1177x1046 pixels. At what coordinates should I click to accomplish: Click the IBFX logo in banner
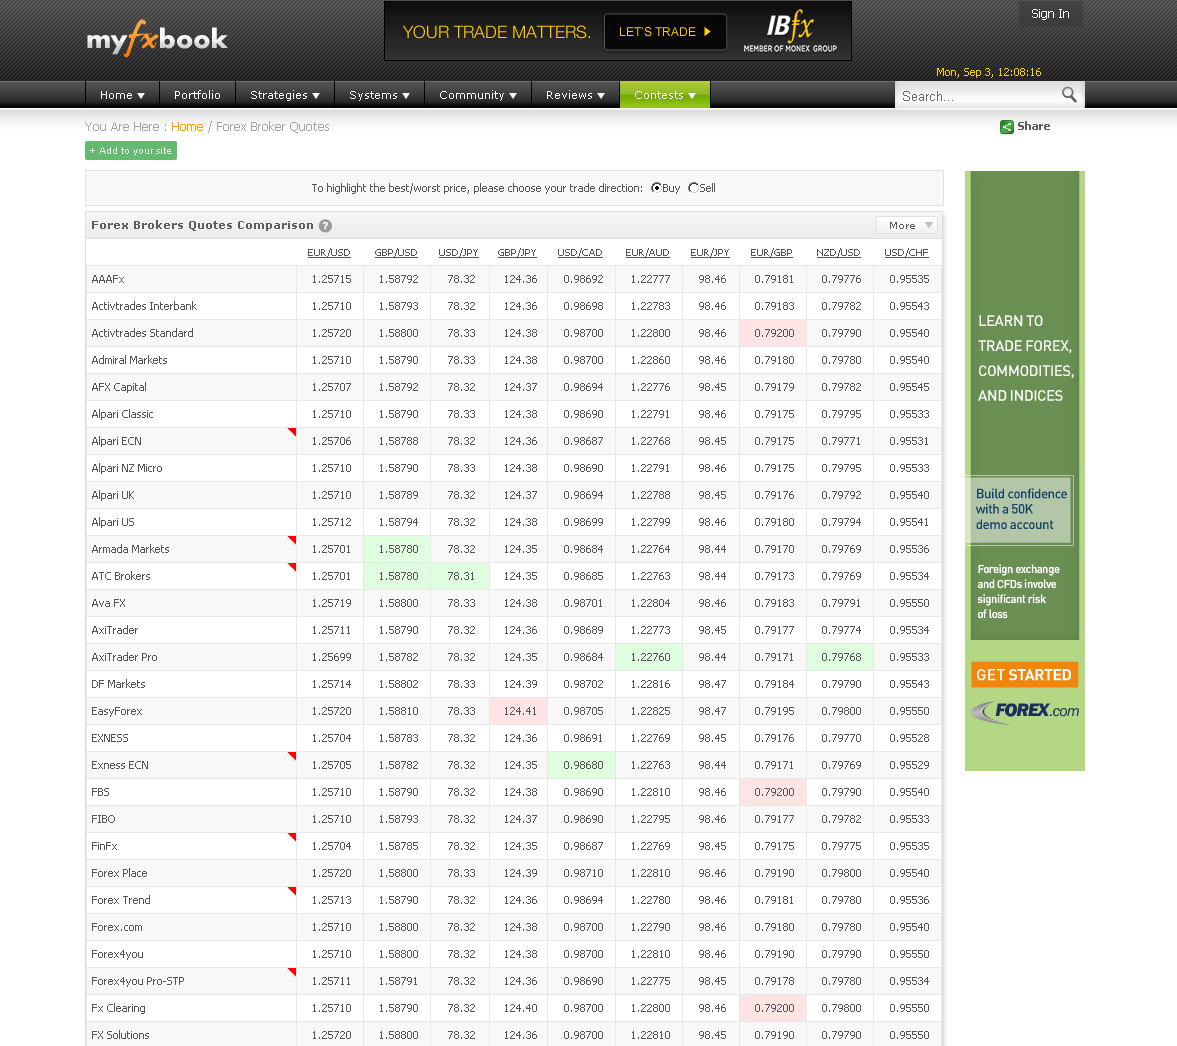coord(790,32)
